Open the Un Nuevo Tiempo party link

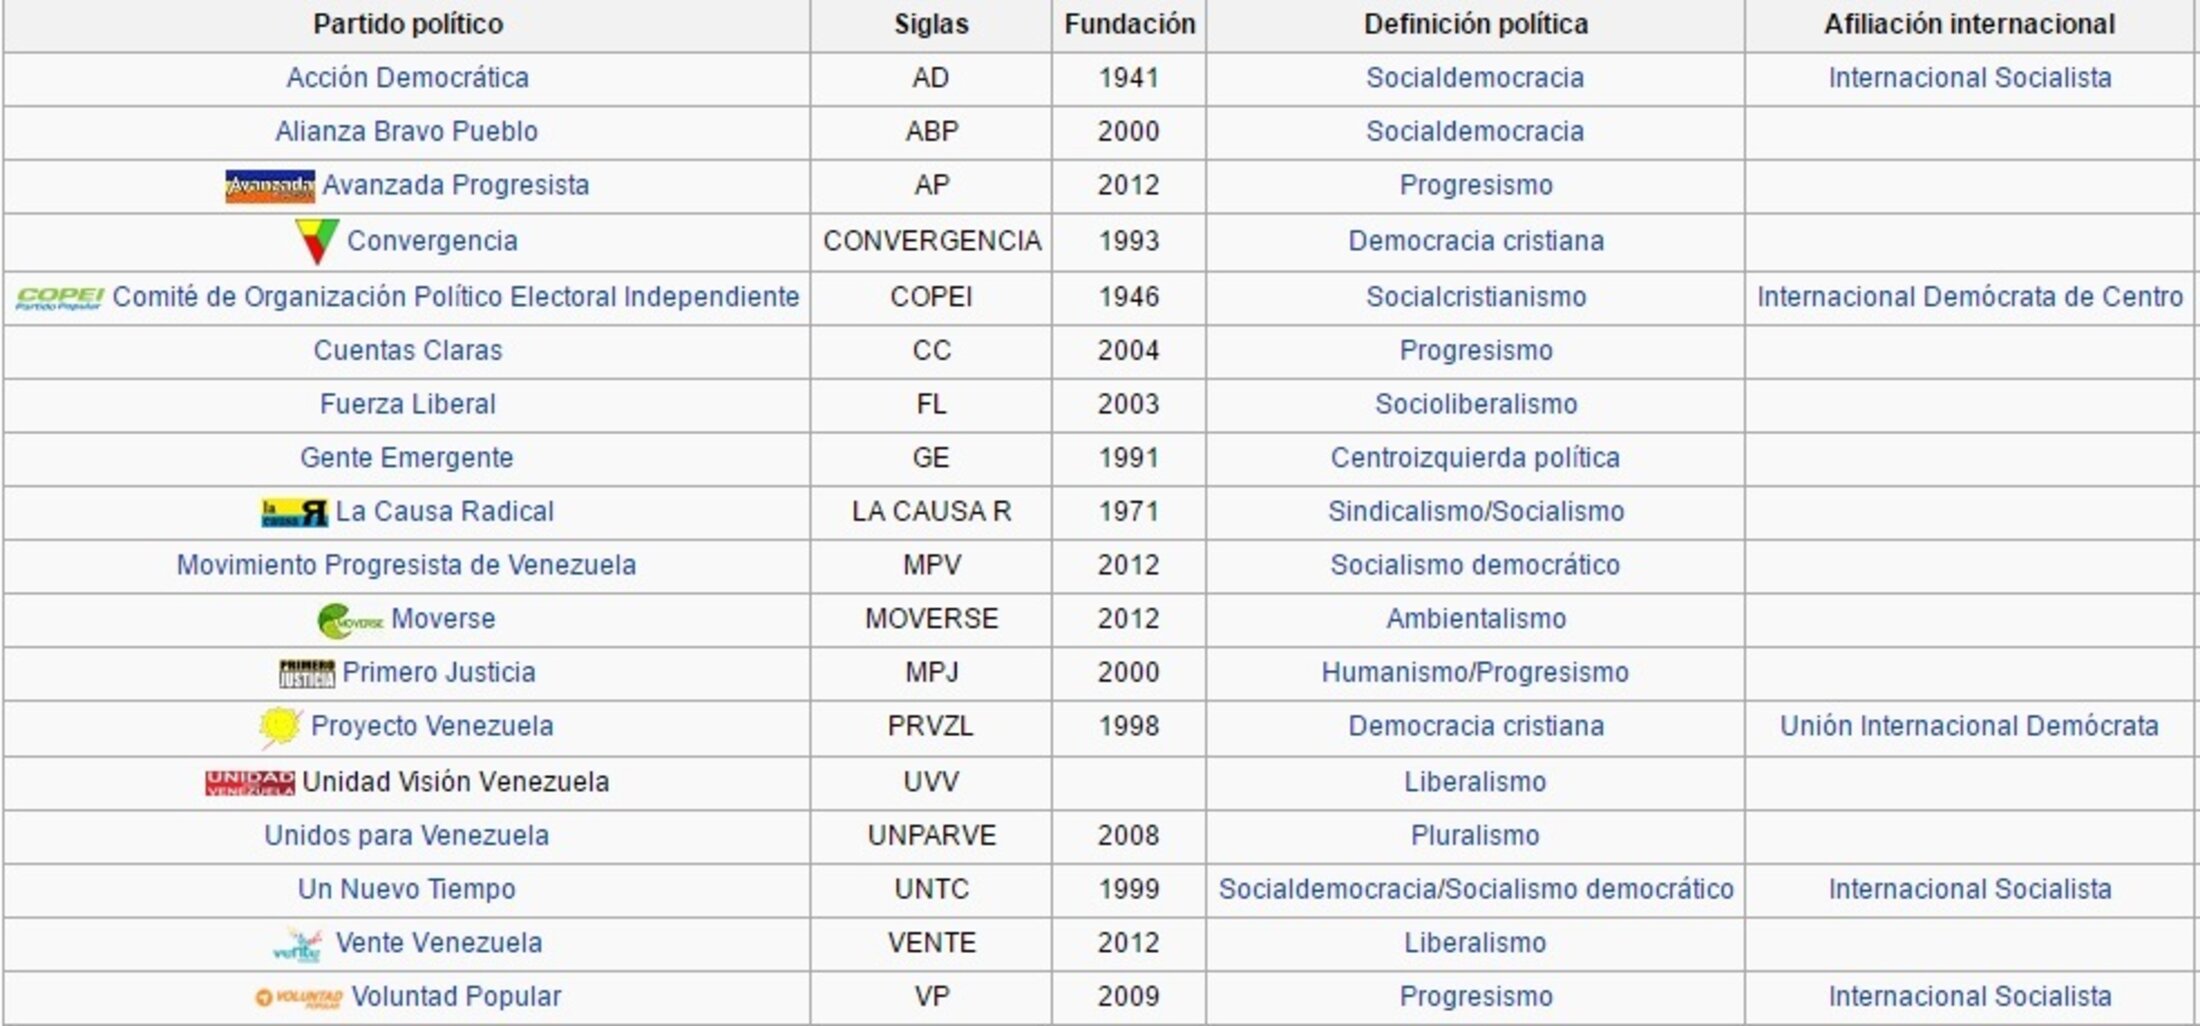(x=406, y=889)
